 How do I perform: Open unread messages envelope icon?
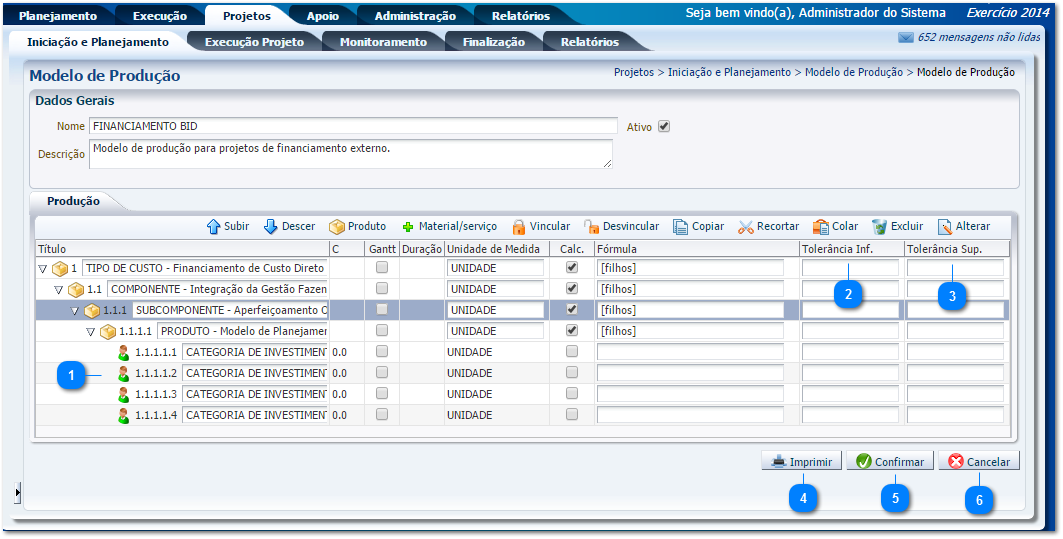coord(906,38)
